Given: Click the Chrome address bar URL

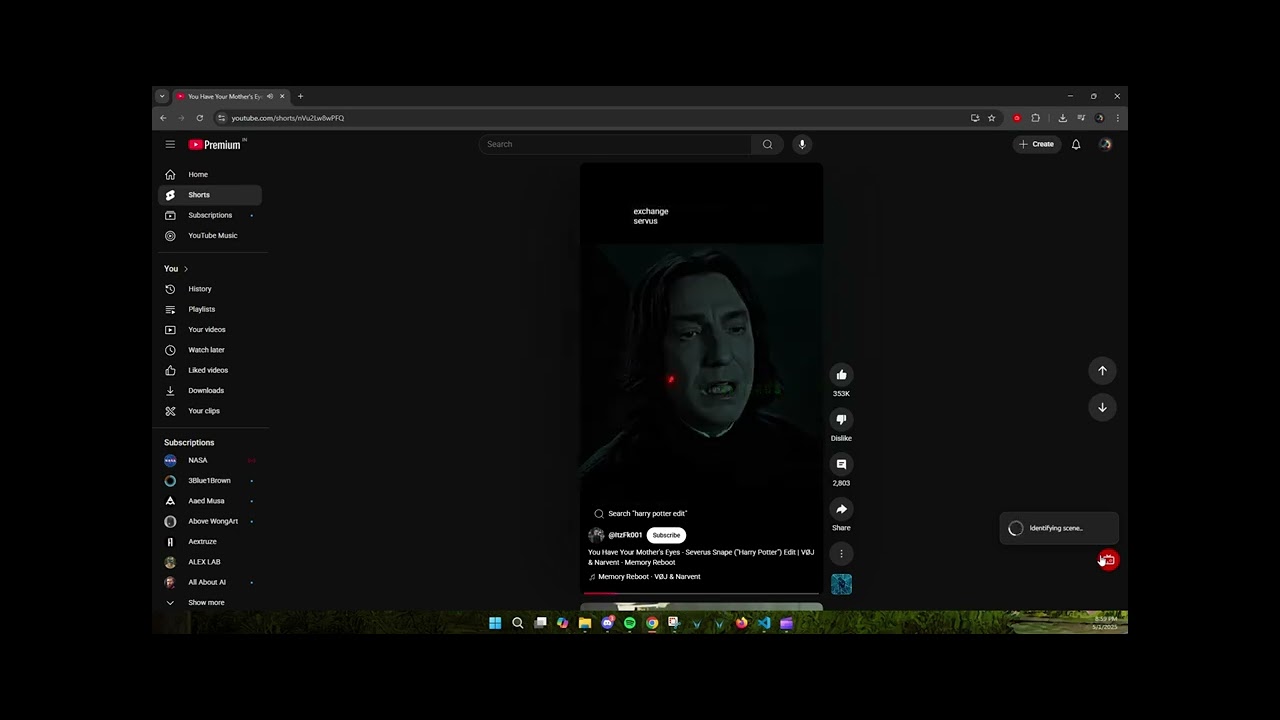Looking at the screenshot, I should (x=288, y=118).
